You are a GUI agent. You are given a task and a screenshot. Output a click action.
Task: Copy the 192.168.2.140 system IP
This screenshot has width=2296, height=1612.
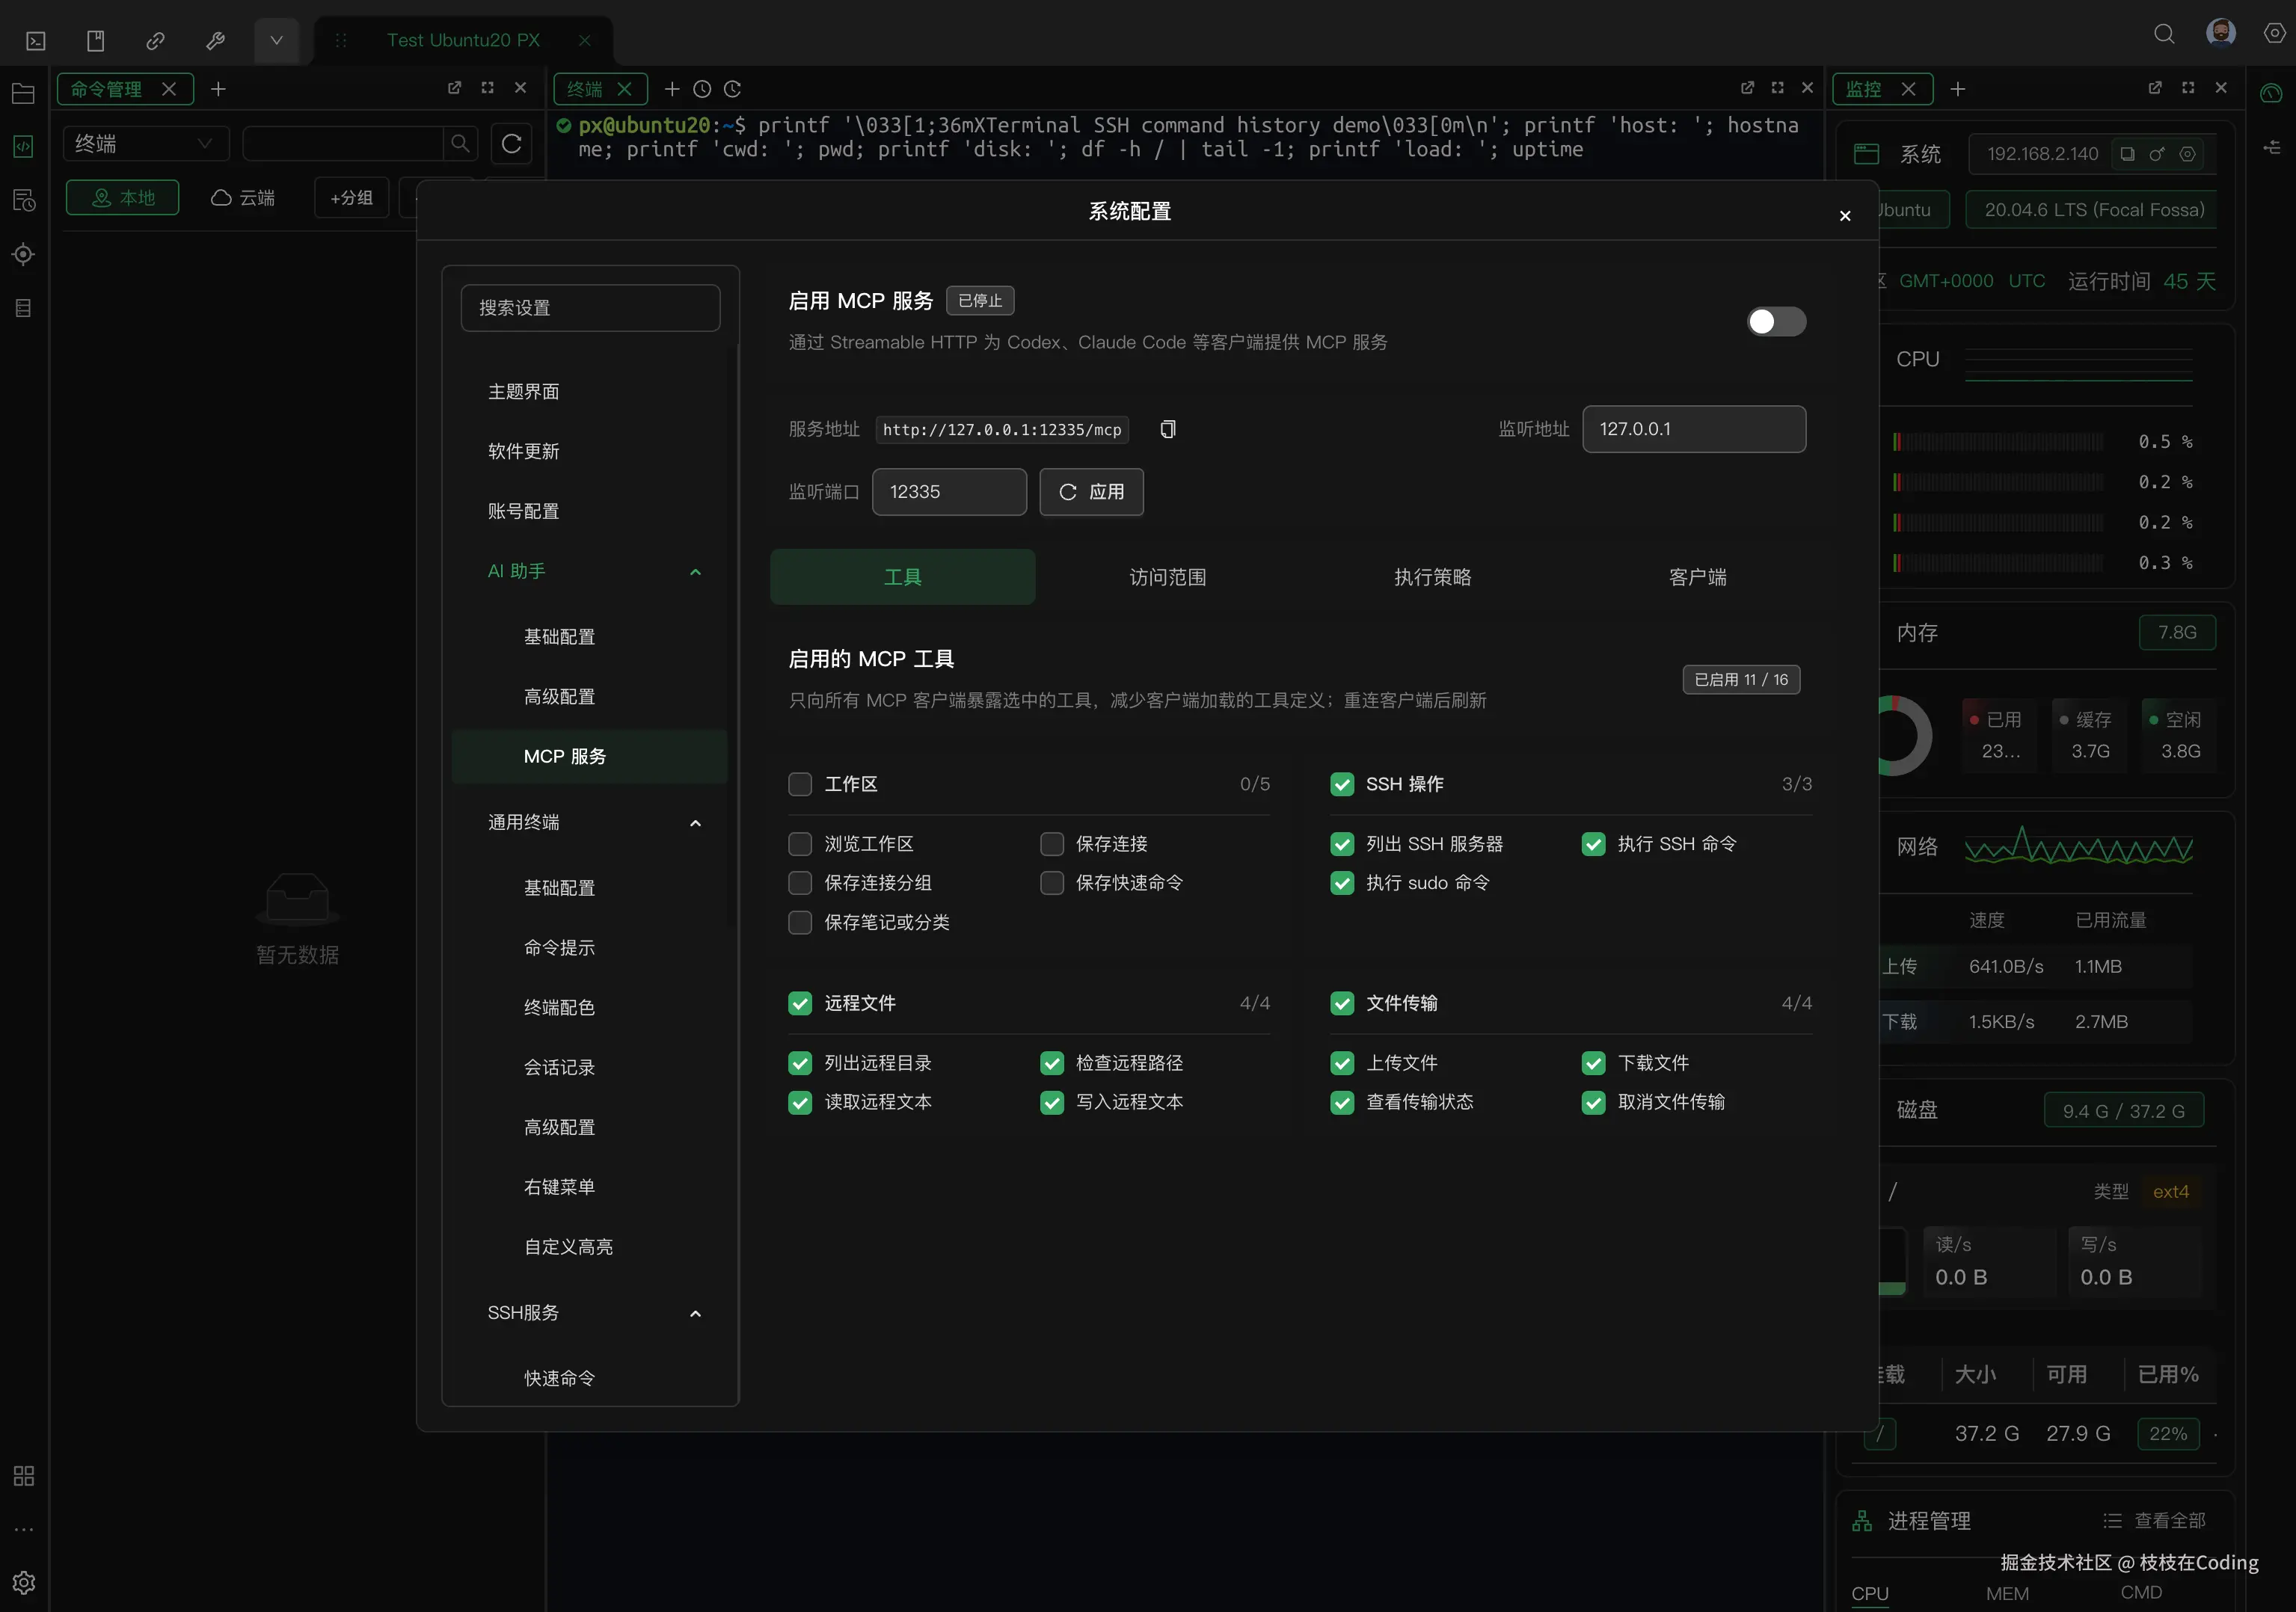tap(2128, 154)
